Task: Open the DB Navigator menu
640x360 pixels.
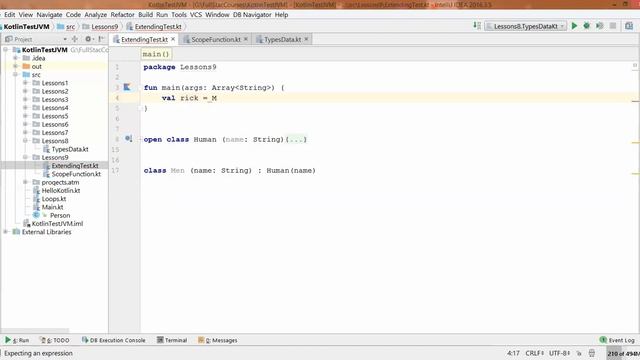Action: (x=252, y=15)
